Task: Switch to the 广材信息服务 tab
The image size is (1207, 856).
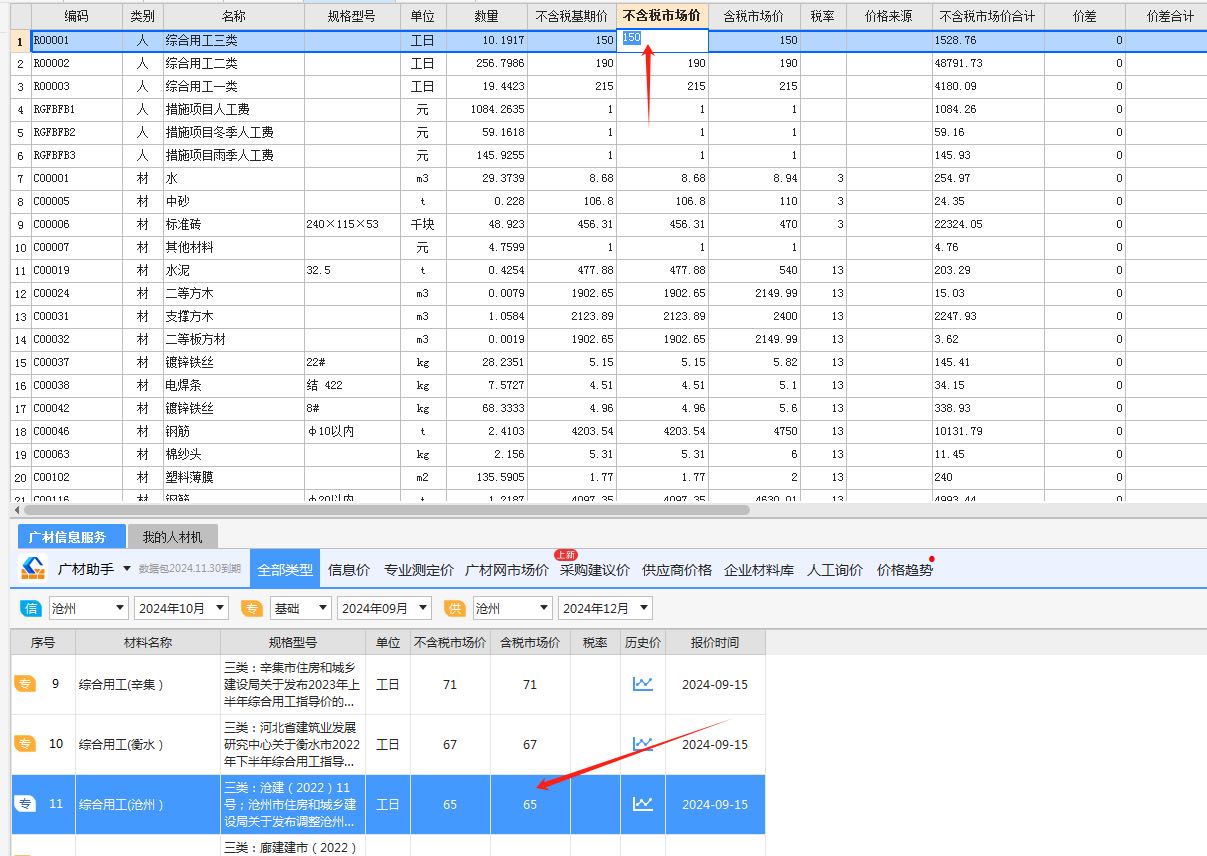Action: [x=72, y=537]
